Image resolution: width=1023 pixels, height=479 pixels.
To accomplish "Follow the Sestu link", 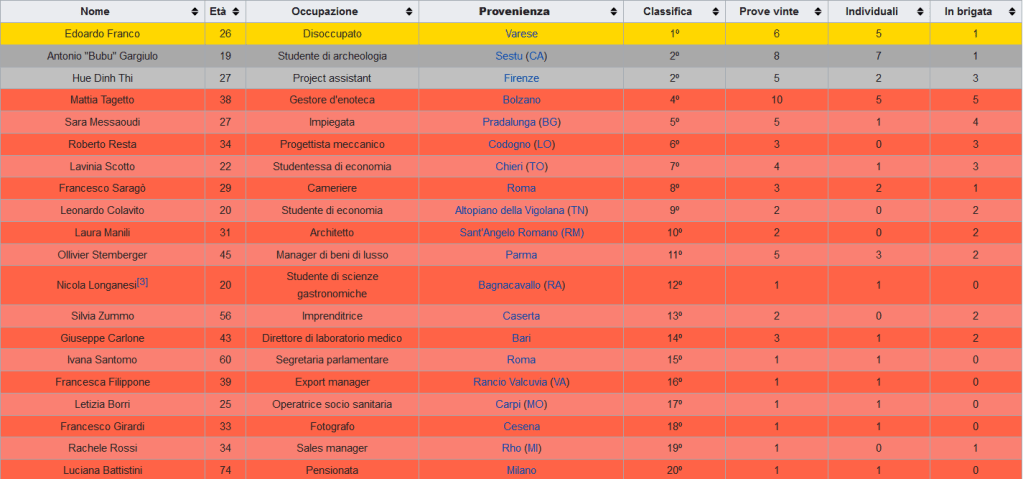I will pos(509,55).
